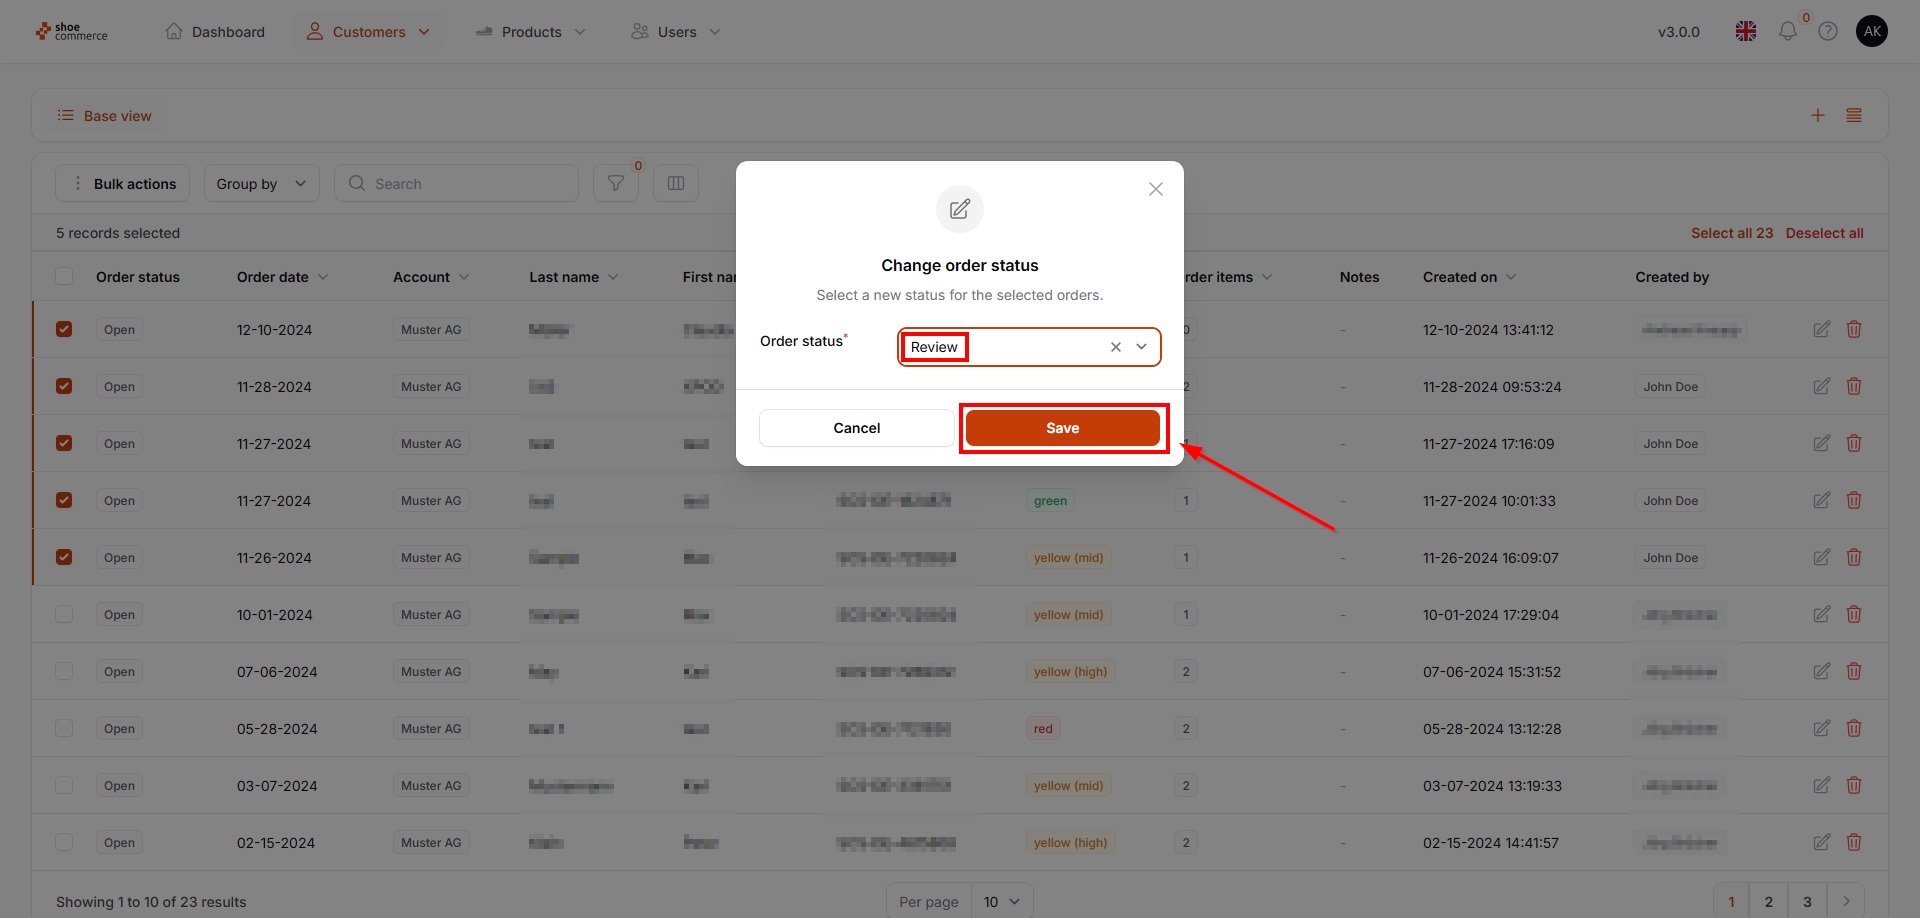Focus the Search input field
1920x918 pixels.
(457, 184)
